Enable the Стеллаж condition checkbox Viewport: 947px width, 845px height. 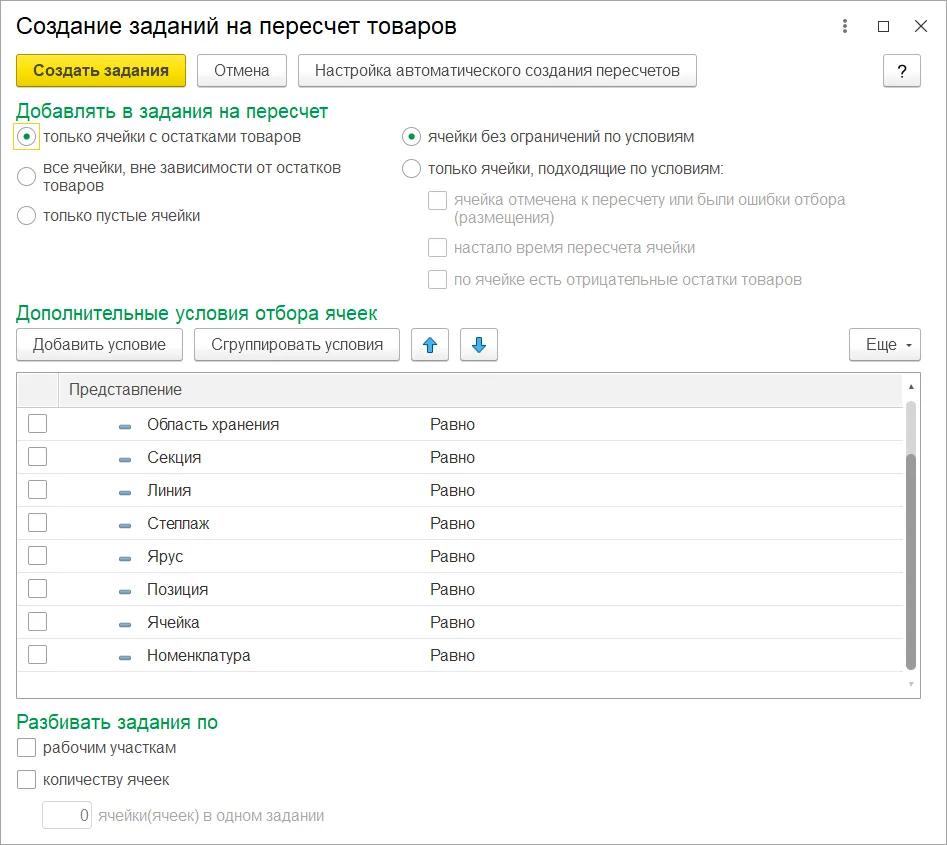(37, 523)
